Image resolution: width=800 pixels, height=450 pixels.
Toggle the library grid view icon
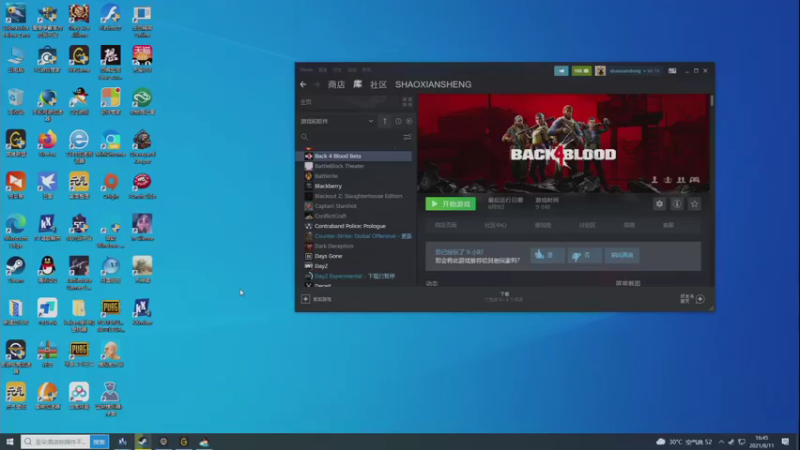tap(407, 102)
